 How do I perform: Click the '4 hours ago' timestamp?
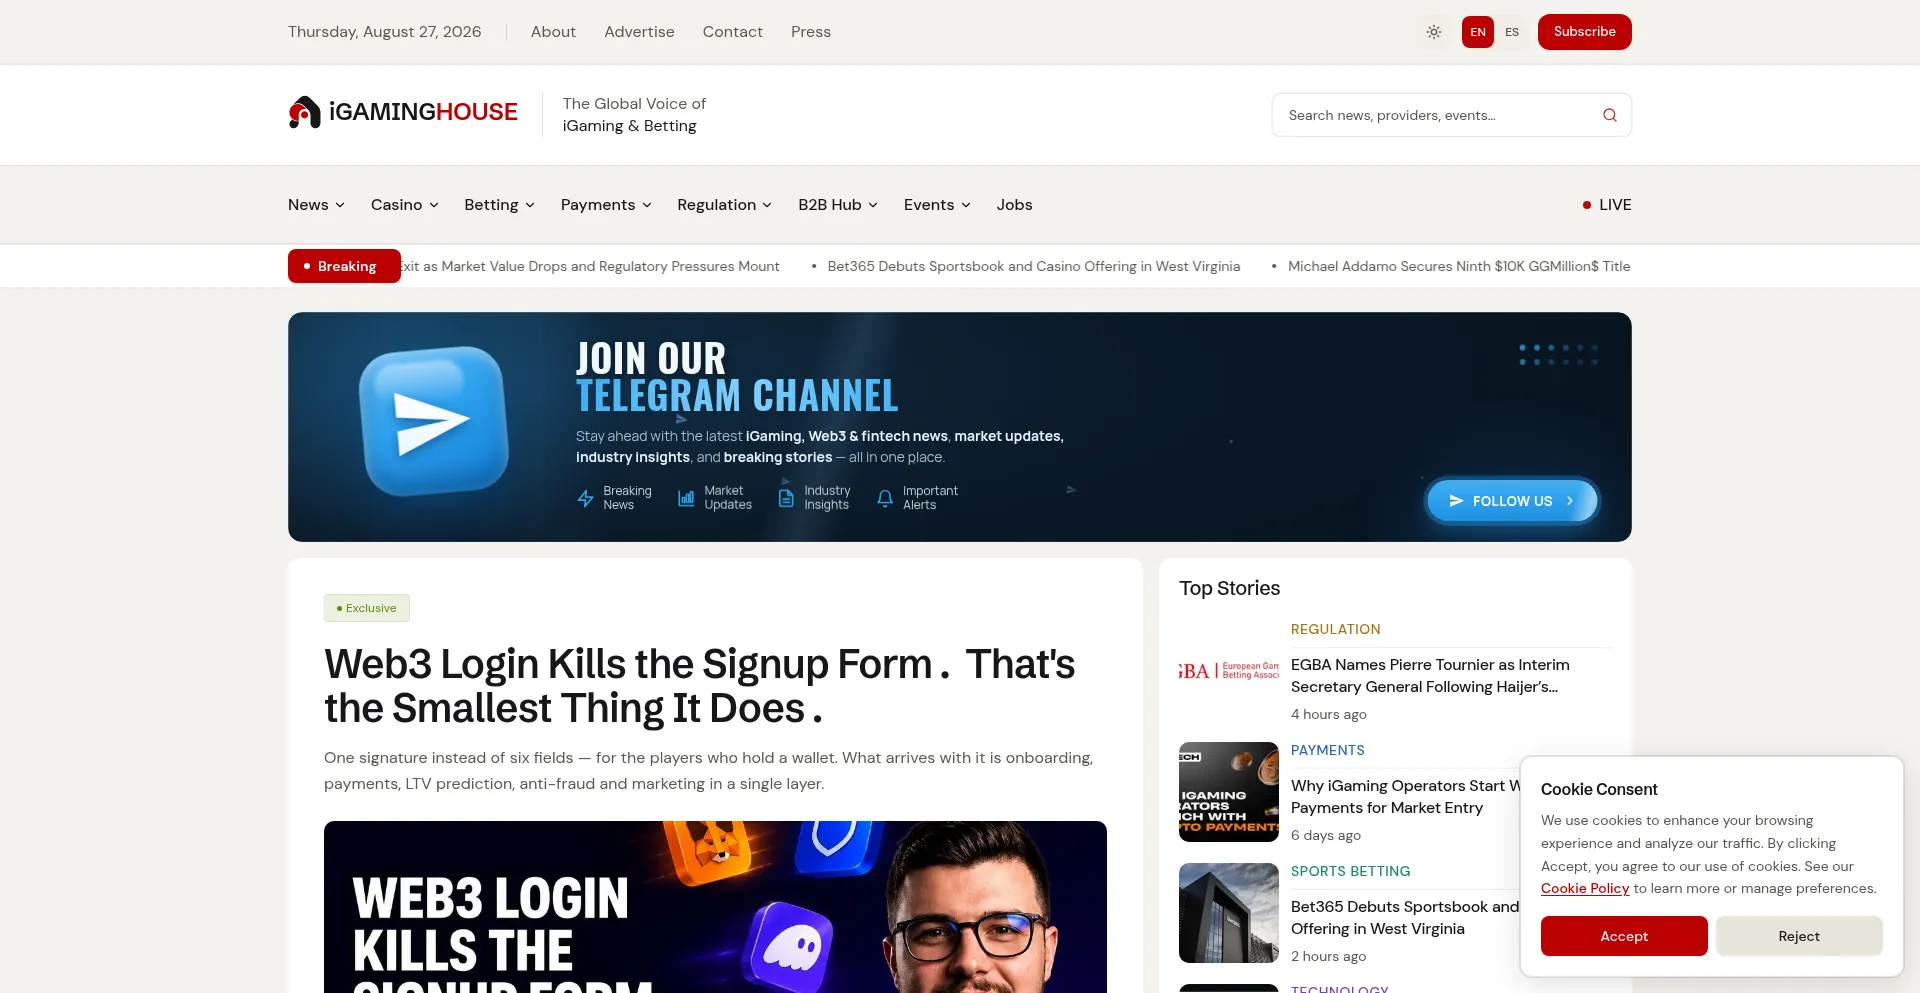pyautogui.click(x=1329, y=714)
